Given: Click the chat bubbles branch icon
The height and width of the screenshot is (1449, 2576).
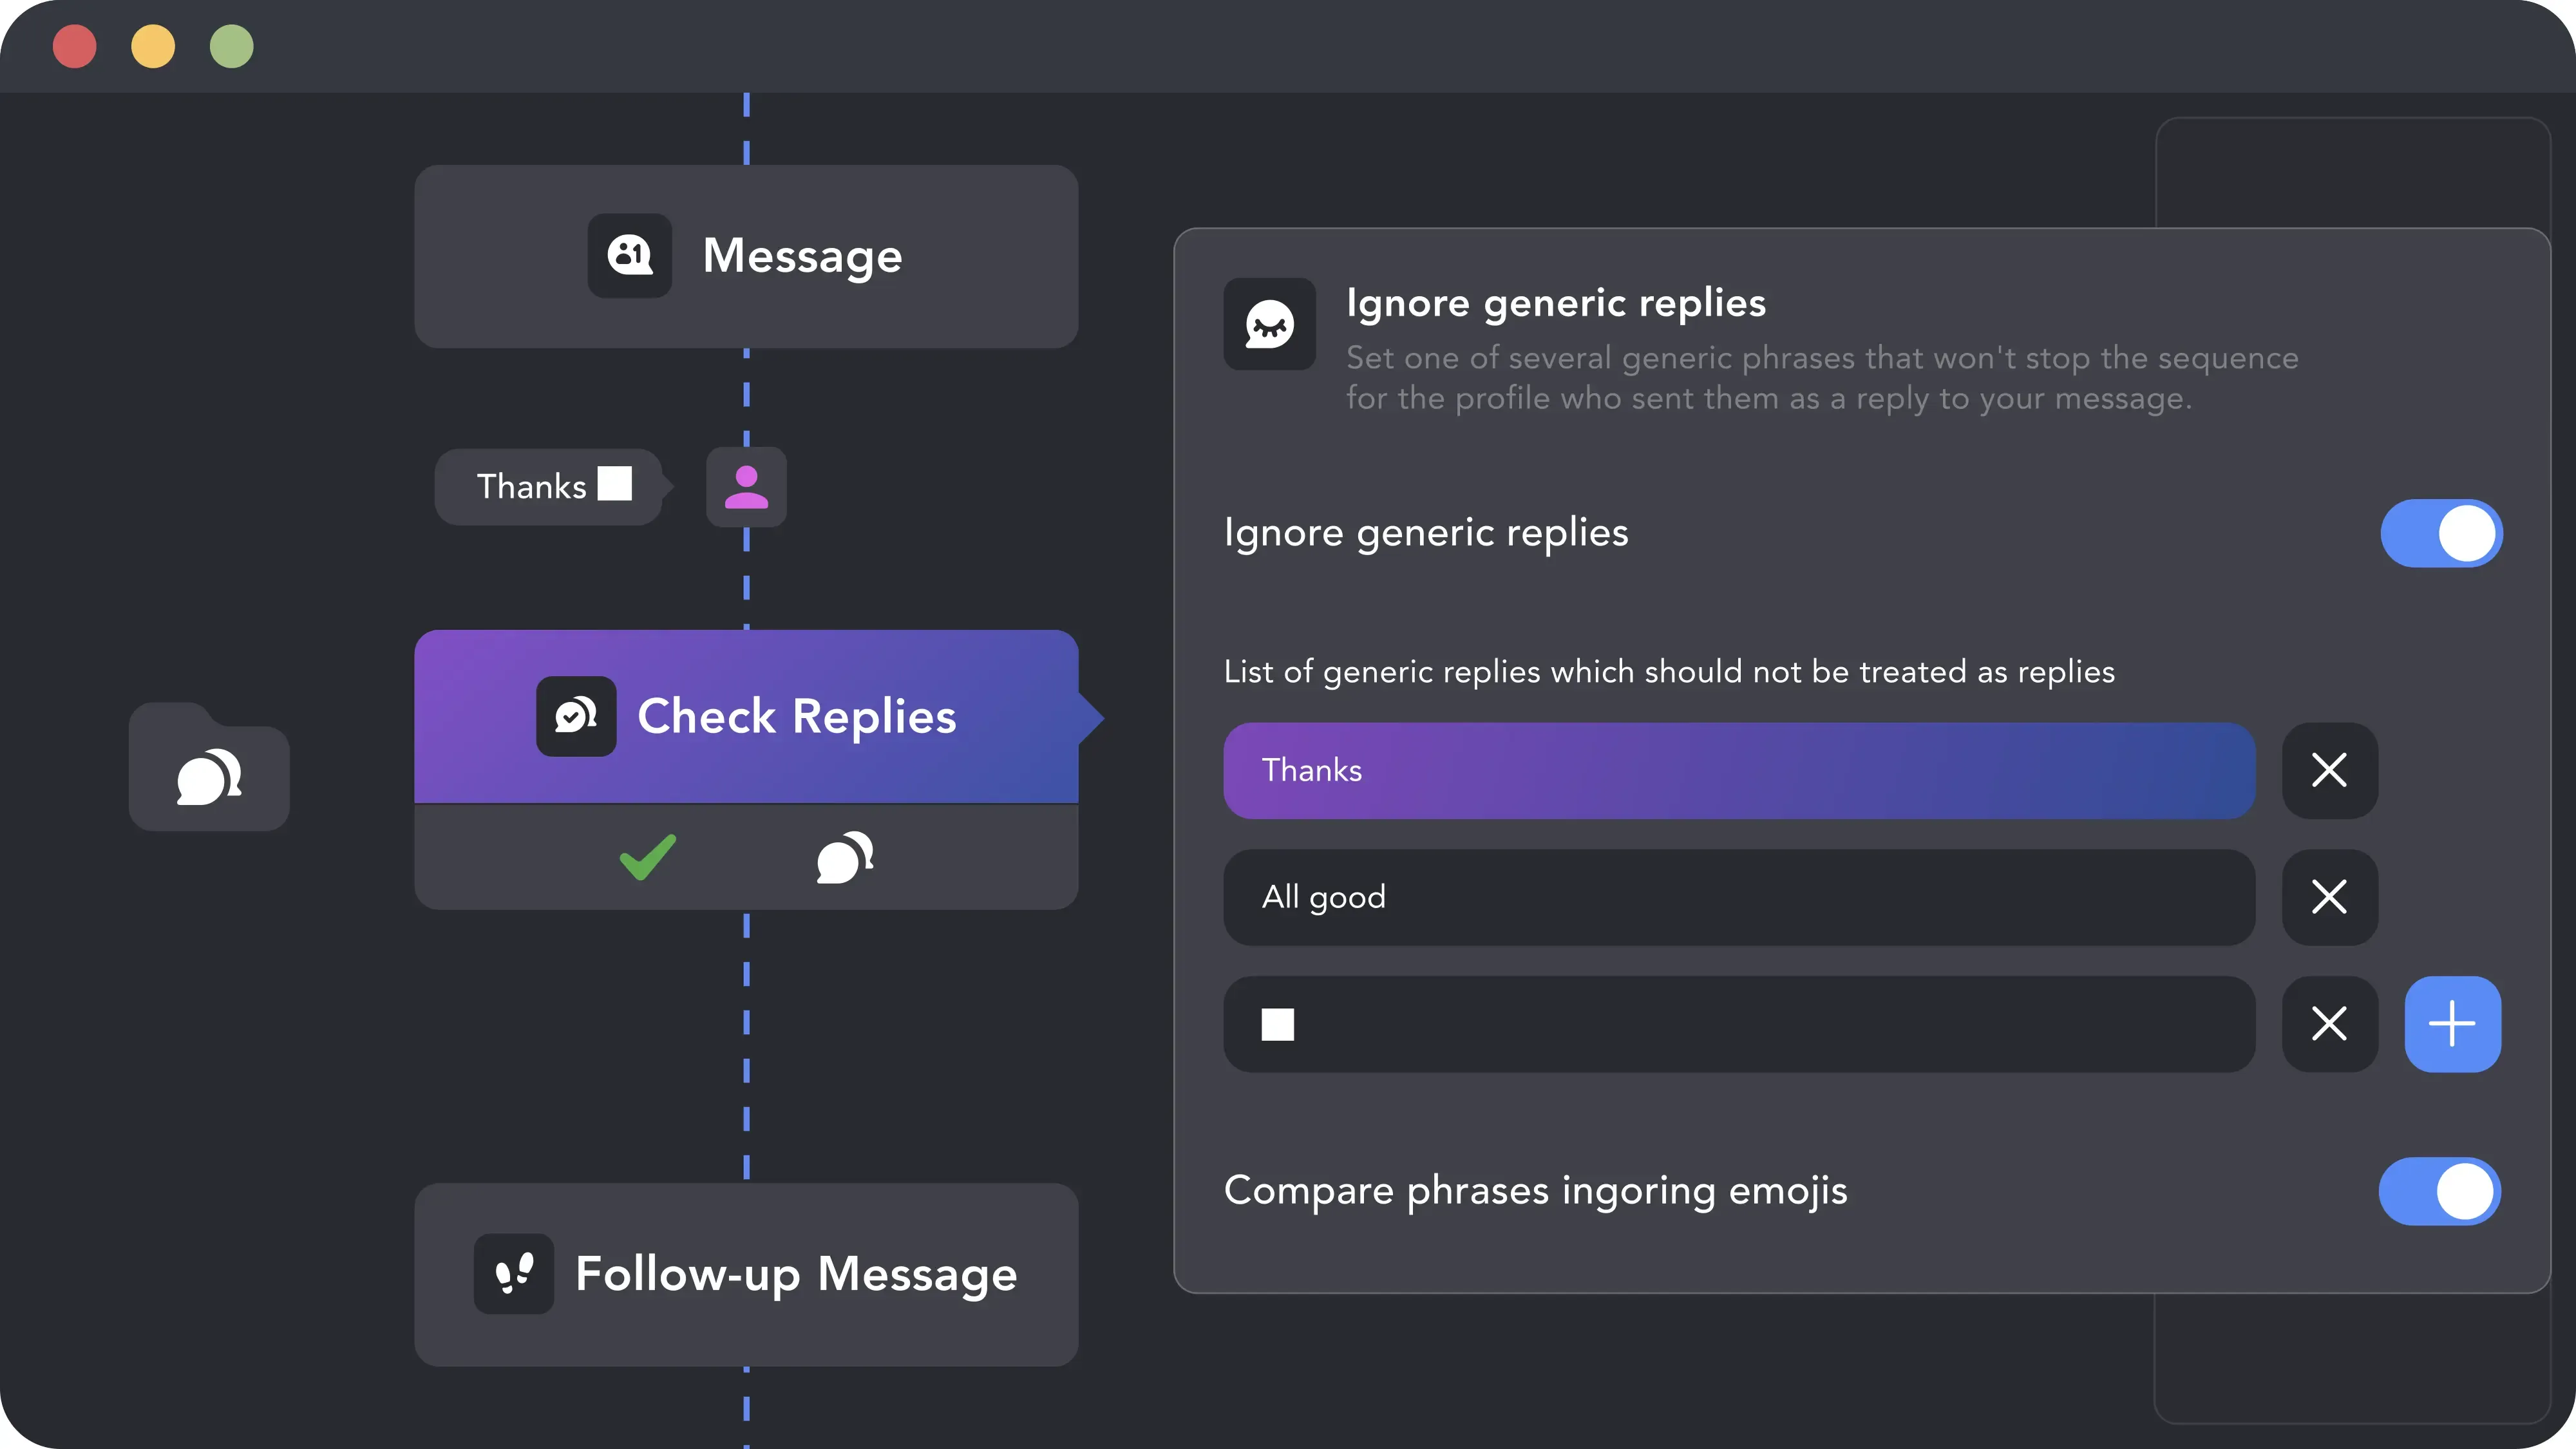Looking at the screenshot, I should pyautogui.click(x=845, y=857).
